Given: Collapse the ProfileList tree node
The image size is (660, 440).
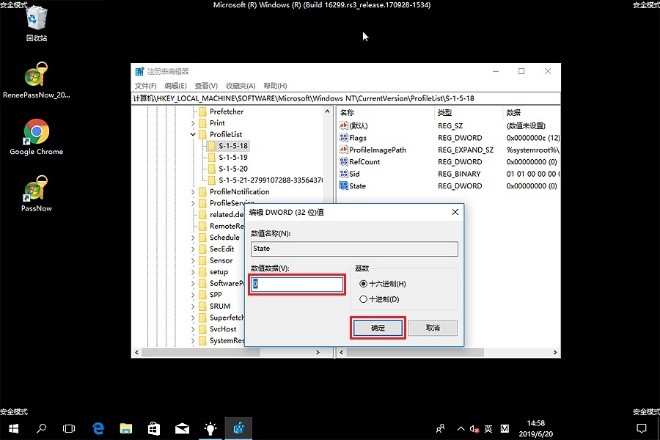Looking at the screenshot, I should pos(193,134).
